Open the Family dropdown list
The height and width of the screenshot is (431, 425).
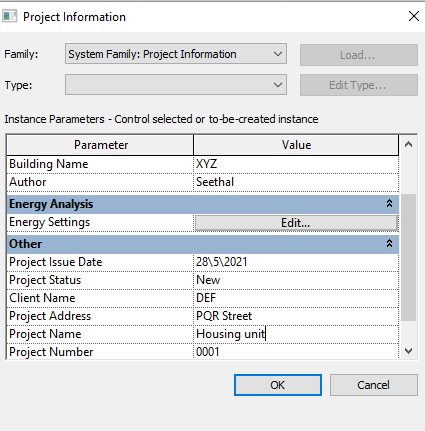(x=176, y=54)
